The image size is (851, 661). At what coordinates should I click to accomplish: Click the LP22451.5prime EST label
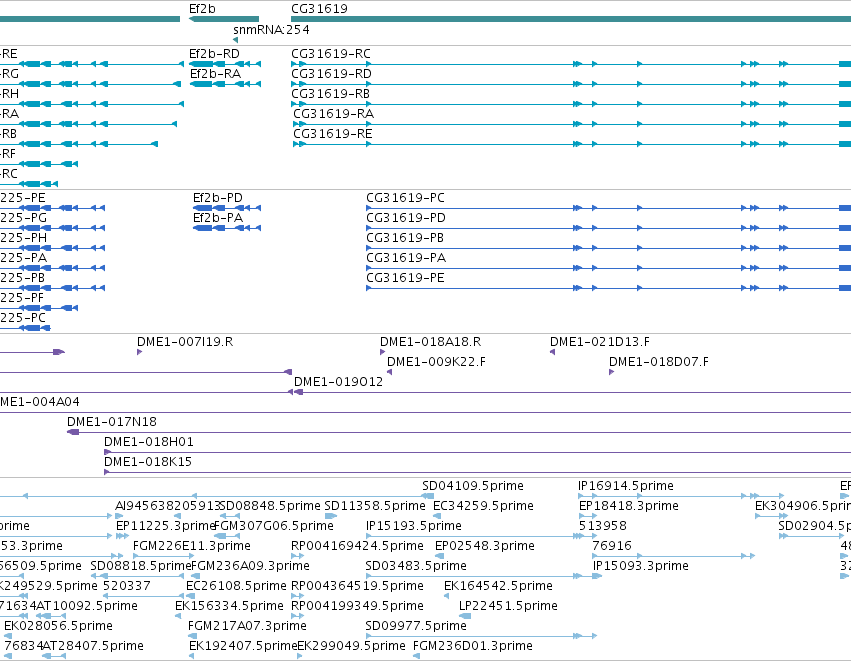508,607
